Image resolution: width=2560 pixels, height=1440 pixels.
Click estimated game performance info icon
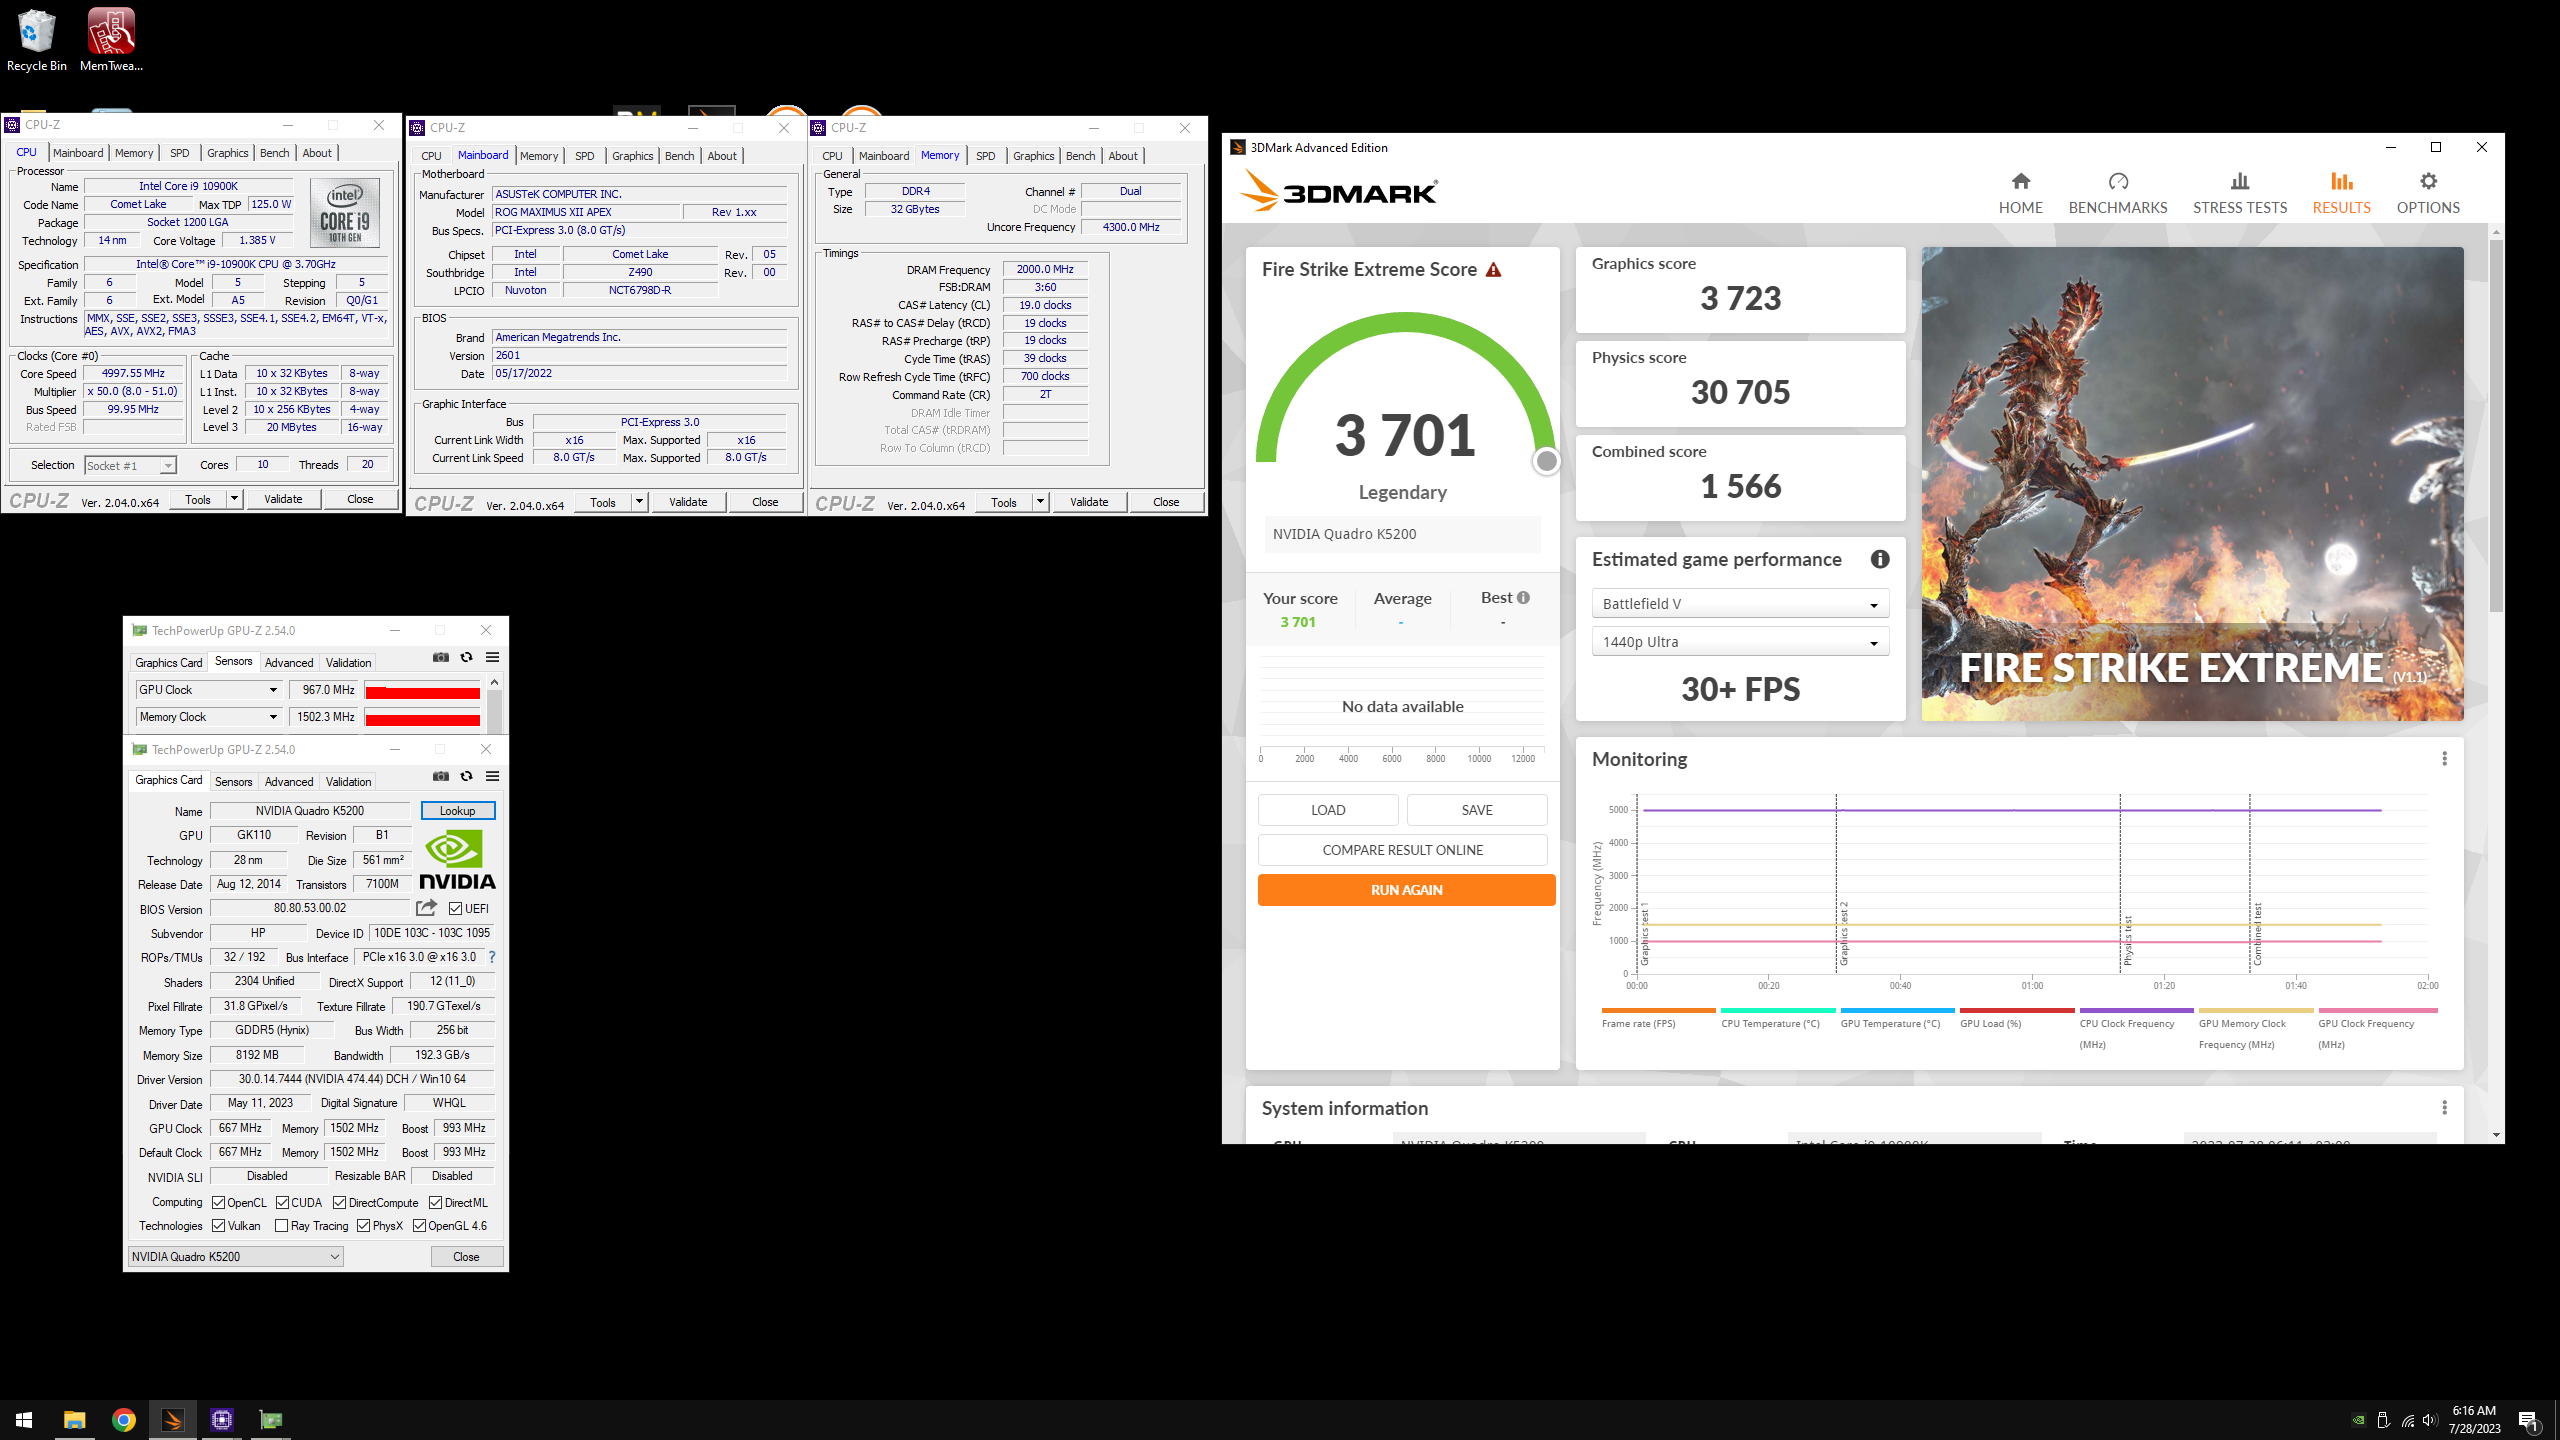[1880, 559]
